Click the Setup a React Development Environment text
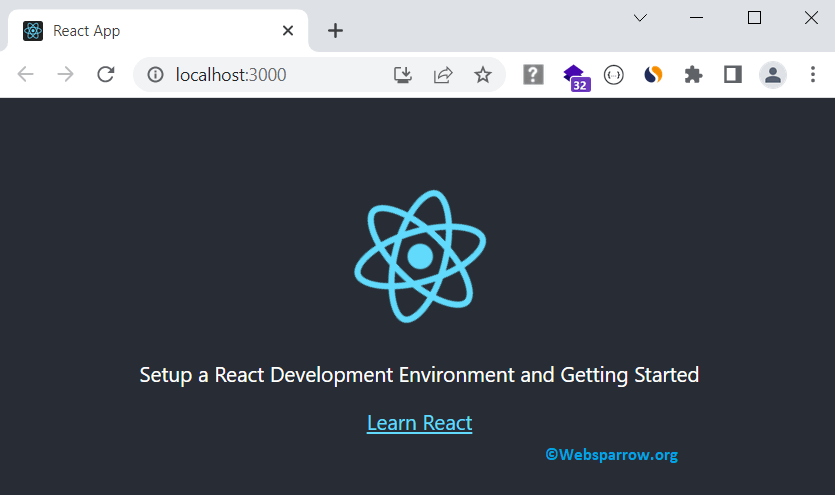 419,375
